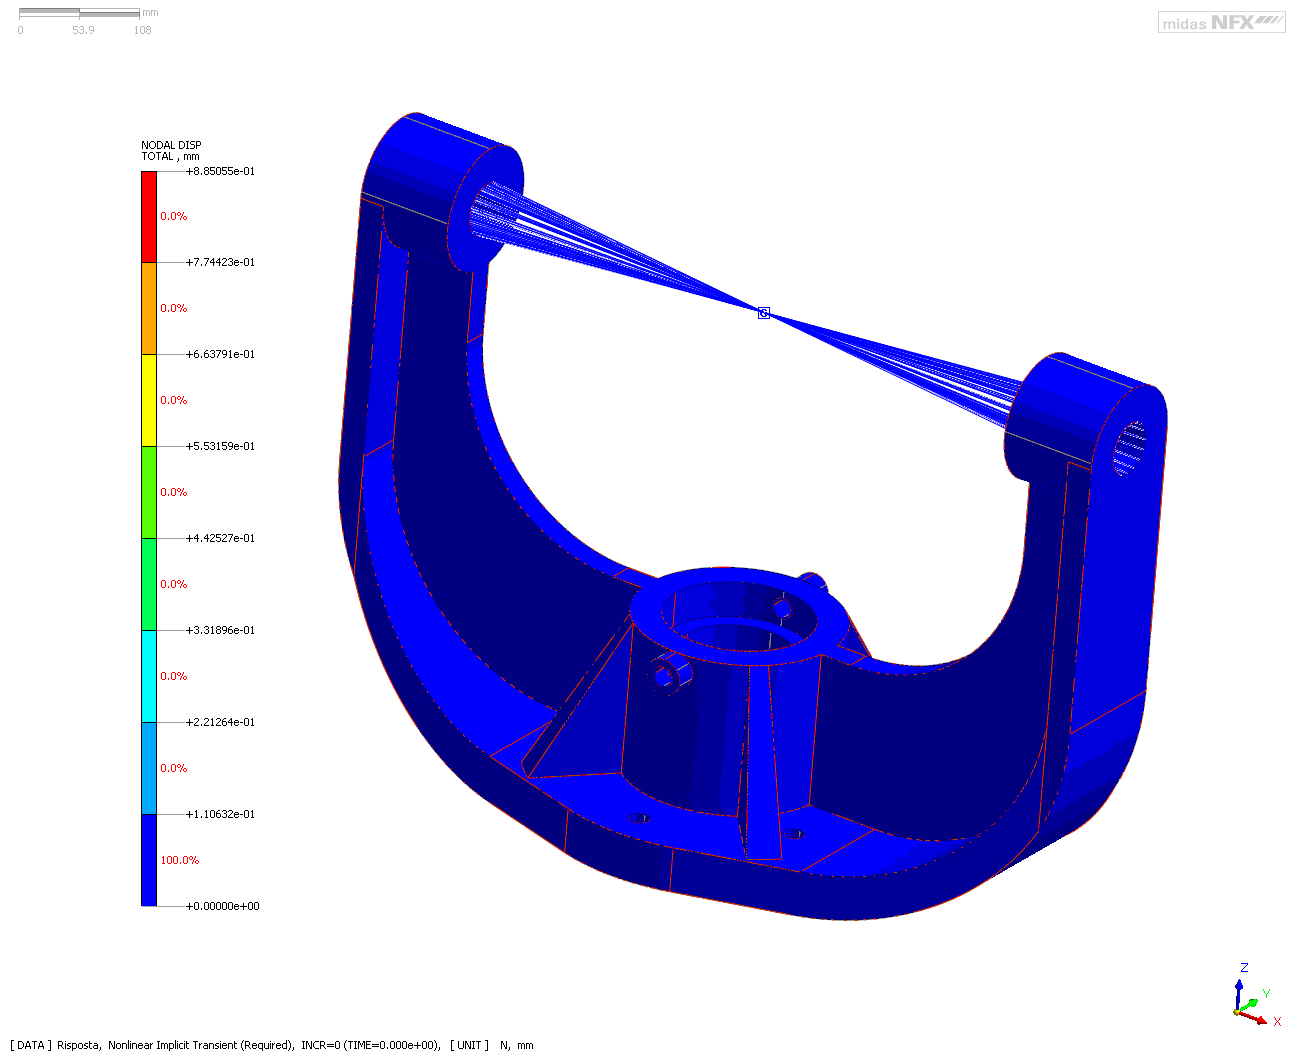Click legend value +3.31896e-01

coord(220,630)
